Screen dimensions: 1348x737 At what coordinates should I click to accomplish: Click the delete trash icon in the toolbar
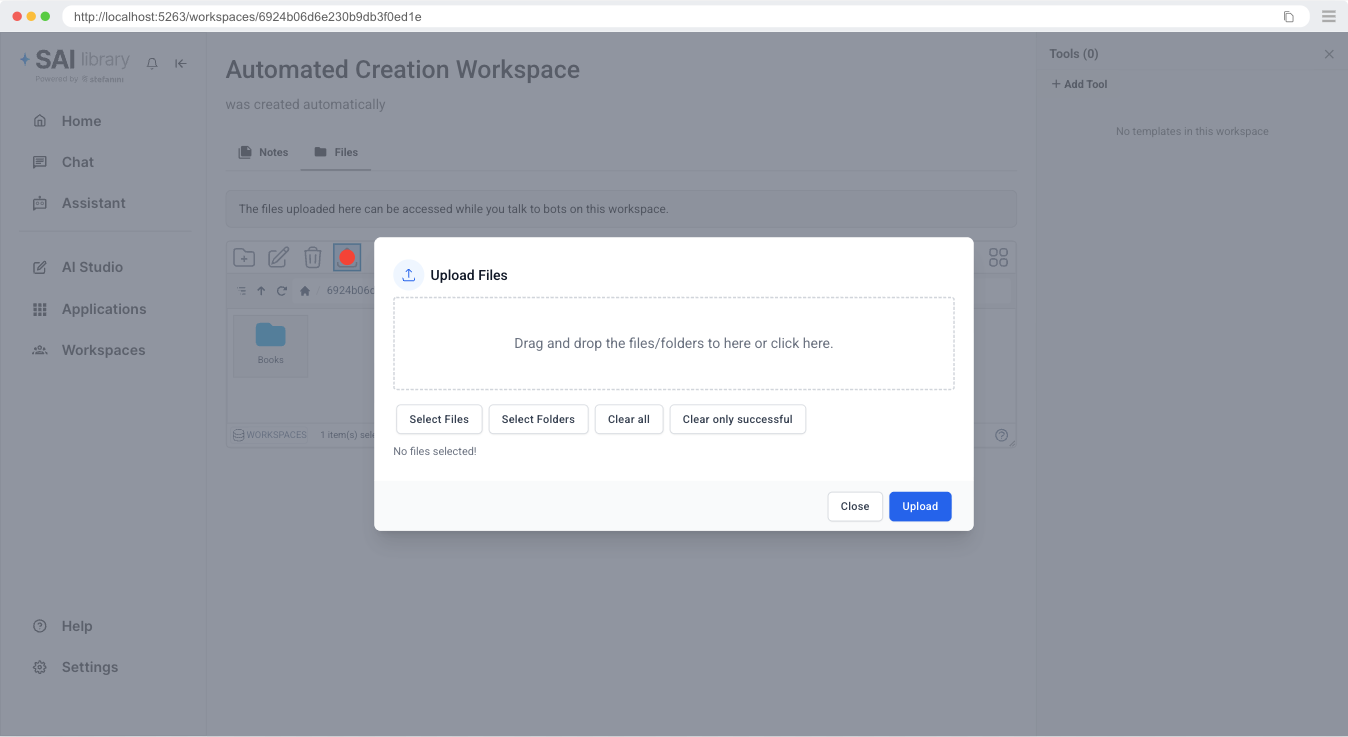click(312, 257)
